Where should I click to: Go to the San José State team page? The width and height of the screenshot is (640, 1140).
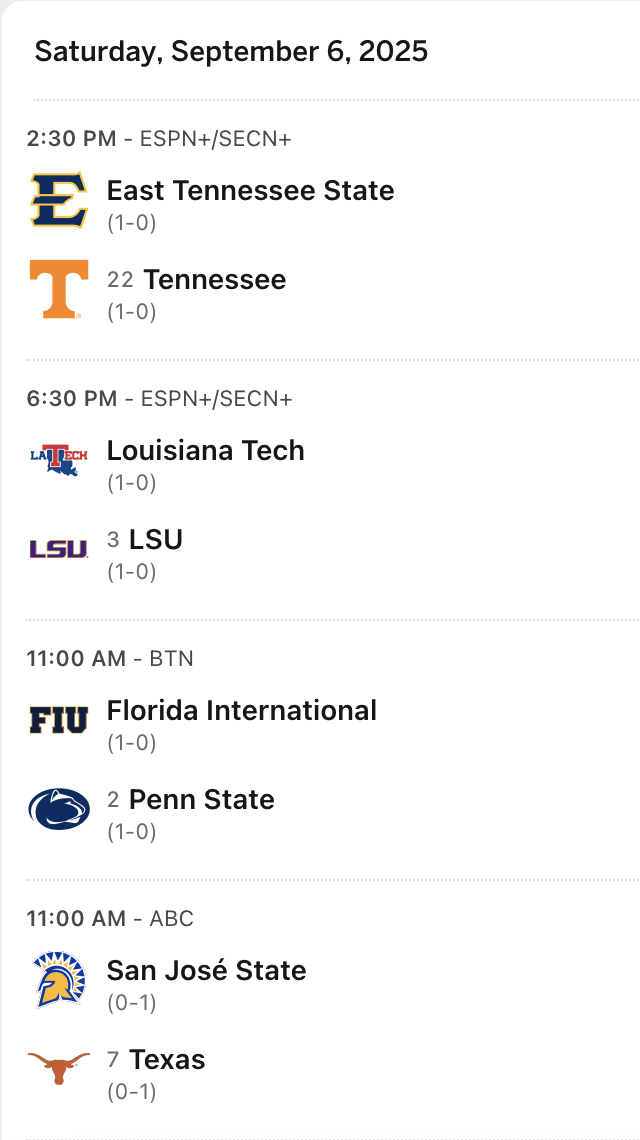pos(206,970)
